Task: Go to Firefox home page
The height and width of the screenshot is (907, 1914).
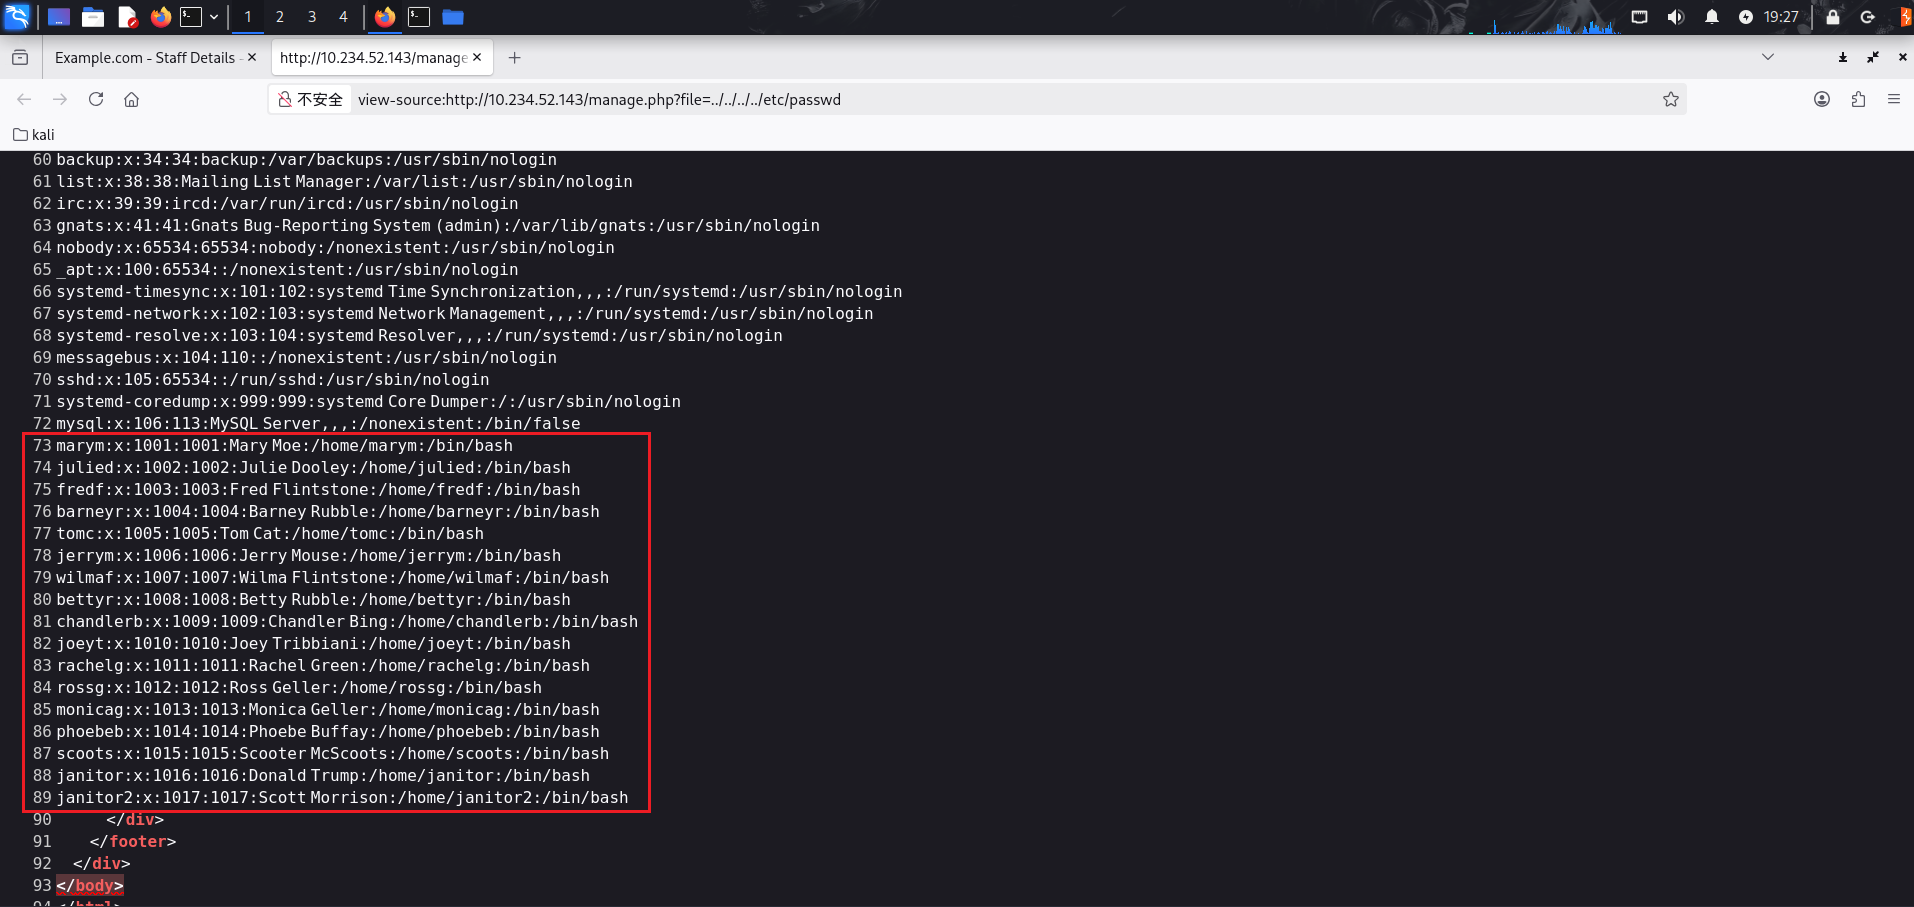Action: (131, 99)
